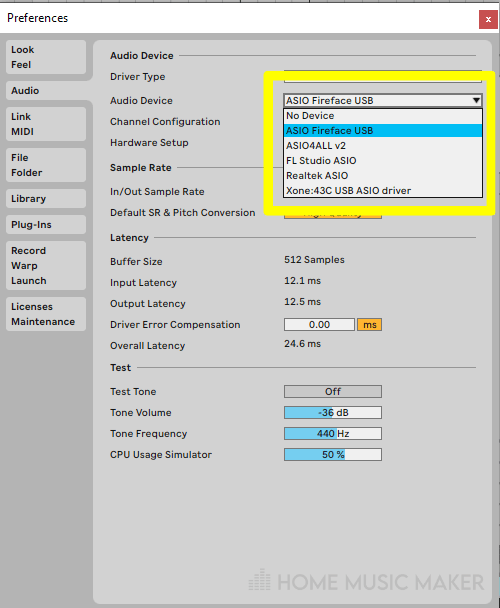Open the Plug-Ins preferences tab
The height and width of the screenshot is (608, 500).
(46, 225)
